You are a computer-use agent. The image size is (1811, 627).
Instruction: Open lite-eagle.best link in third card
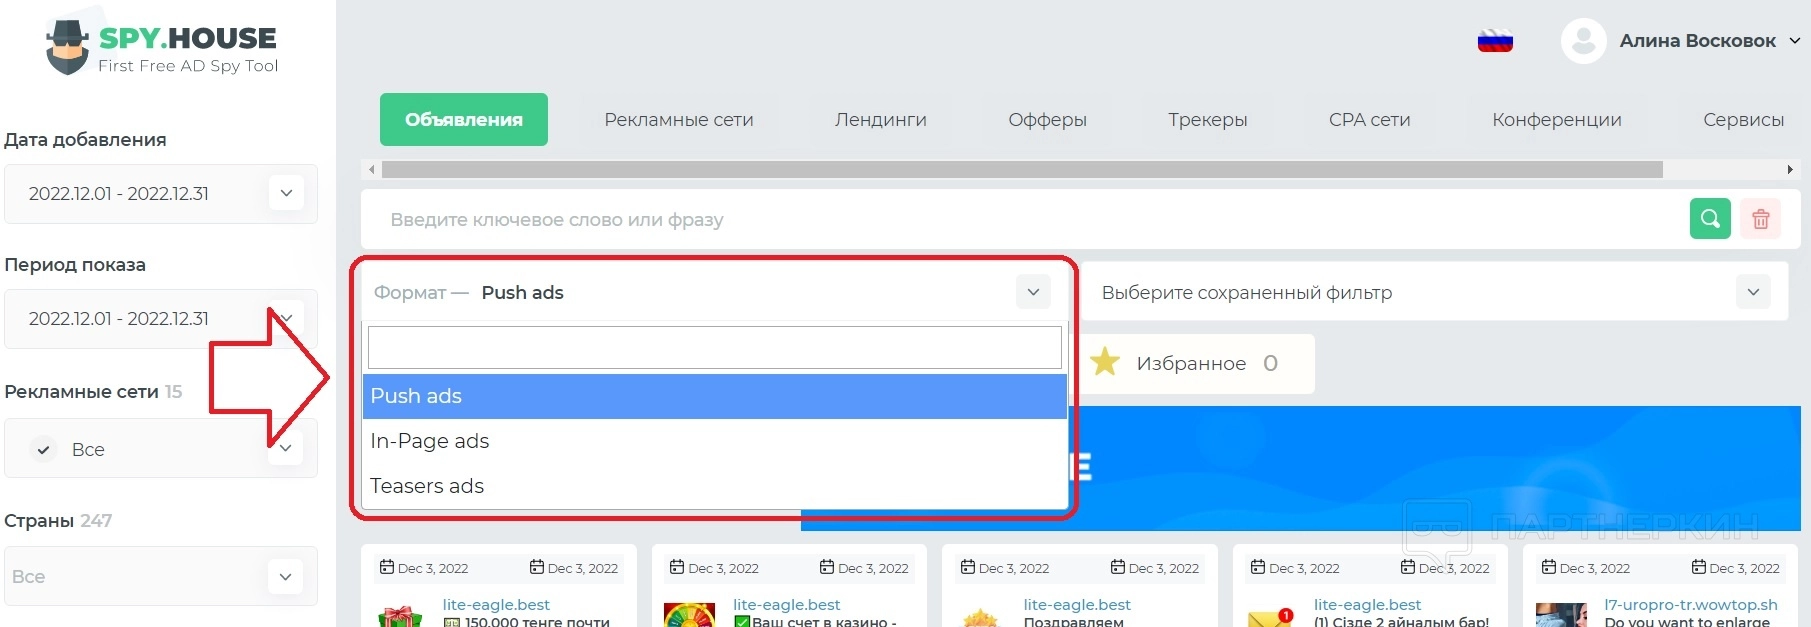coord(1077,604)
